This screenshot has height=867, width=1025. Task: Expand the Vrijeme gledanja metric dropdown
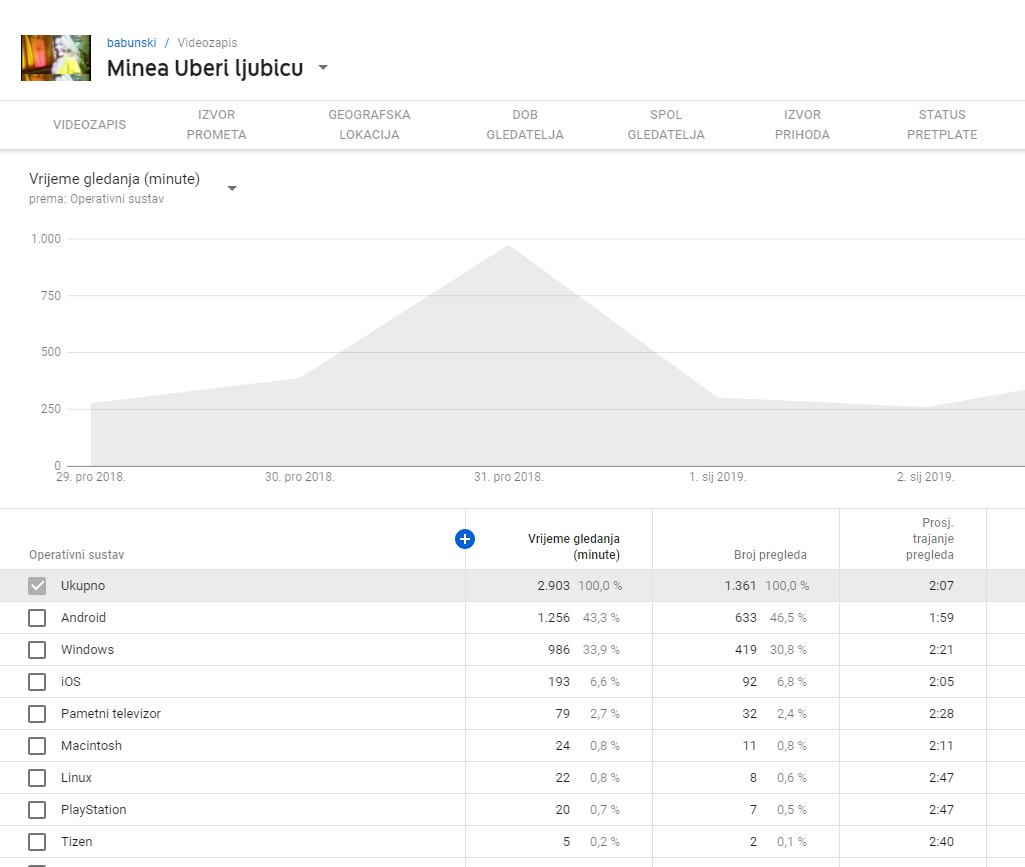(231, 188)
